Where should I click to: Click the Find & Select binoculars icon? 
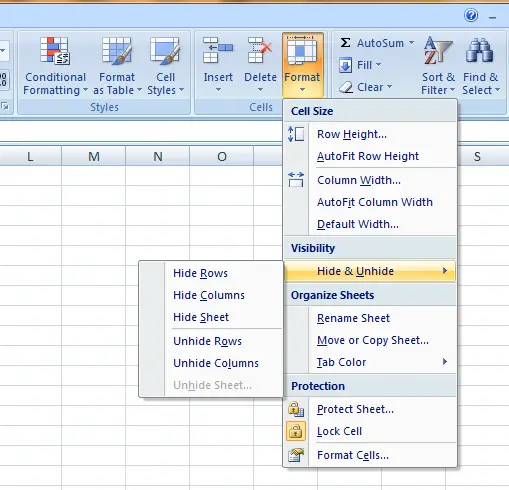479,51
